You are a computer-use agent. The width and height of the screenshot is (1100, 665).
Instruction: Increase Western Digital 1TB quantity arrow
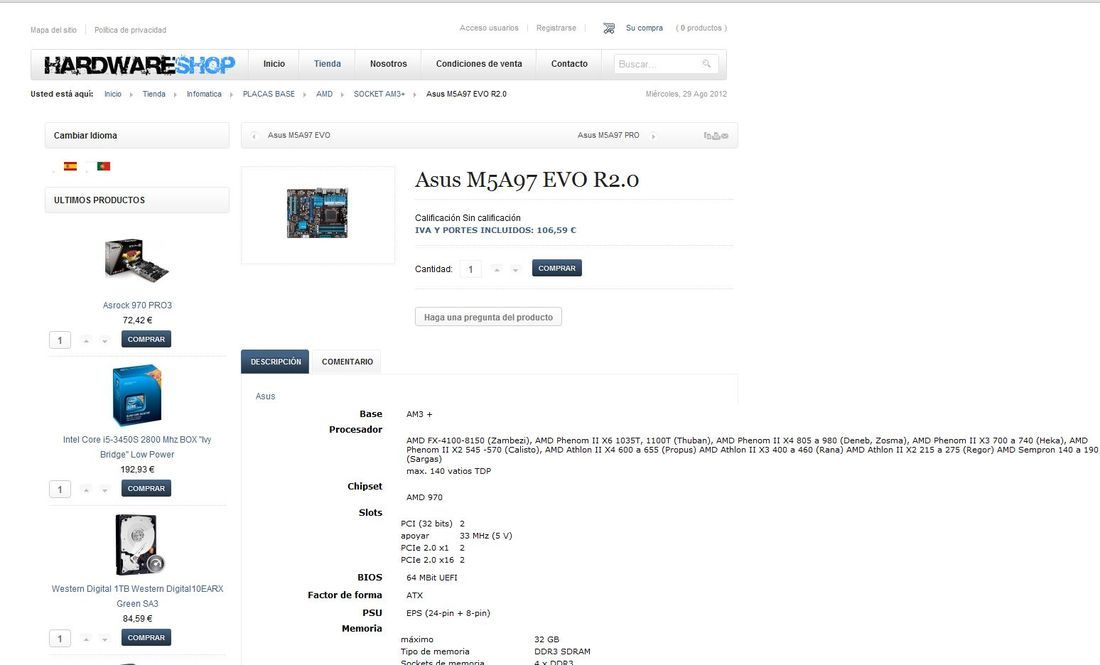(x=86, y=639)
